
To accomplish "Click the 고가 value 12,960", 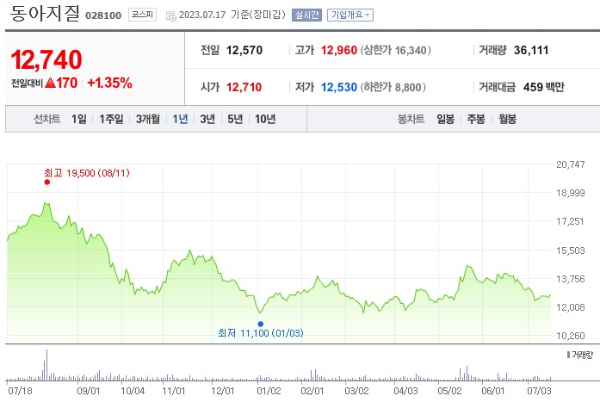I will pos(339,50).
